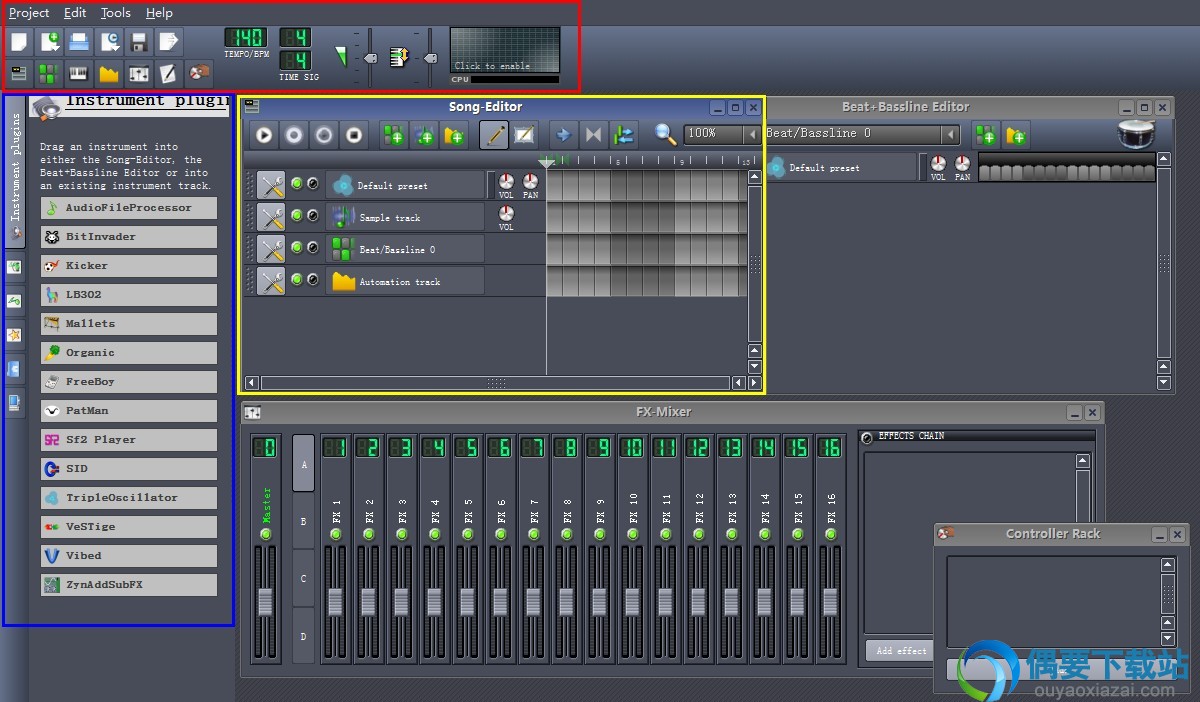1200x702 pixels.
Task: Click the first record button in Song-Editor
Action: tap(294, 134)
